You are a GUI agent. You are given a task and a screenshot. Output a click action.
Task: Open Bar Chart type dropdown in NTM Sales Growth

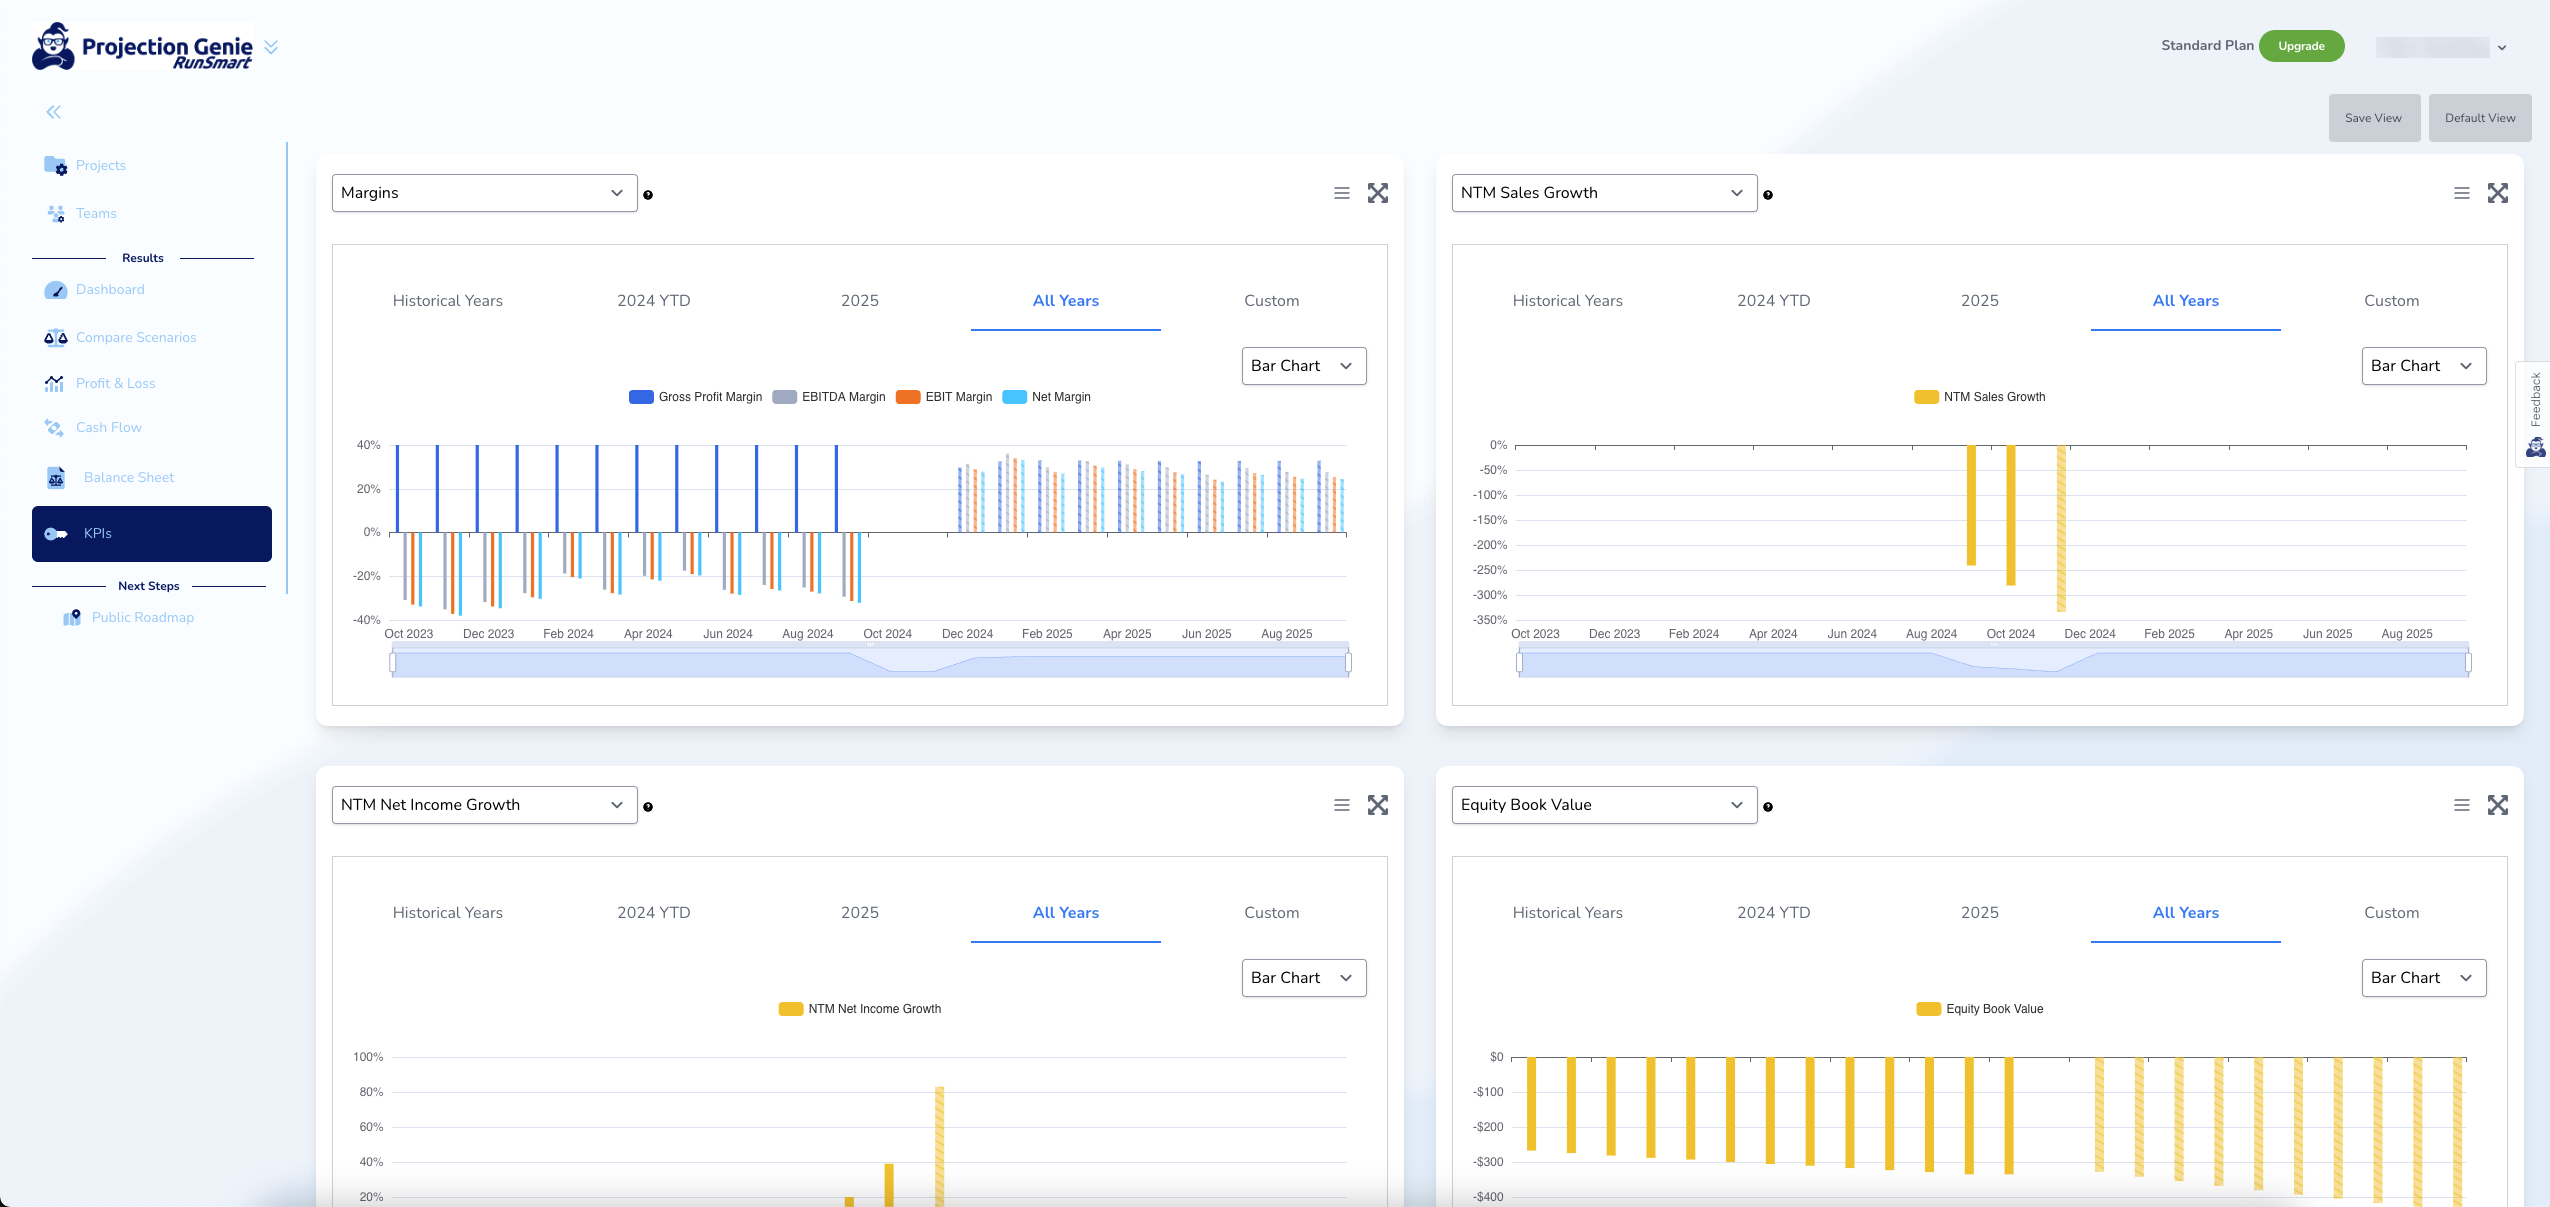coord(2423,366)
